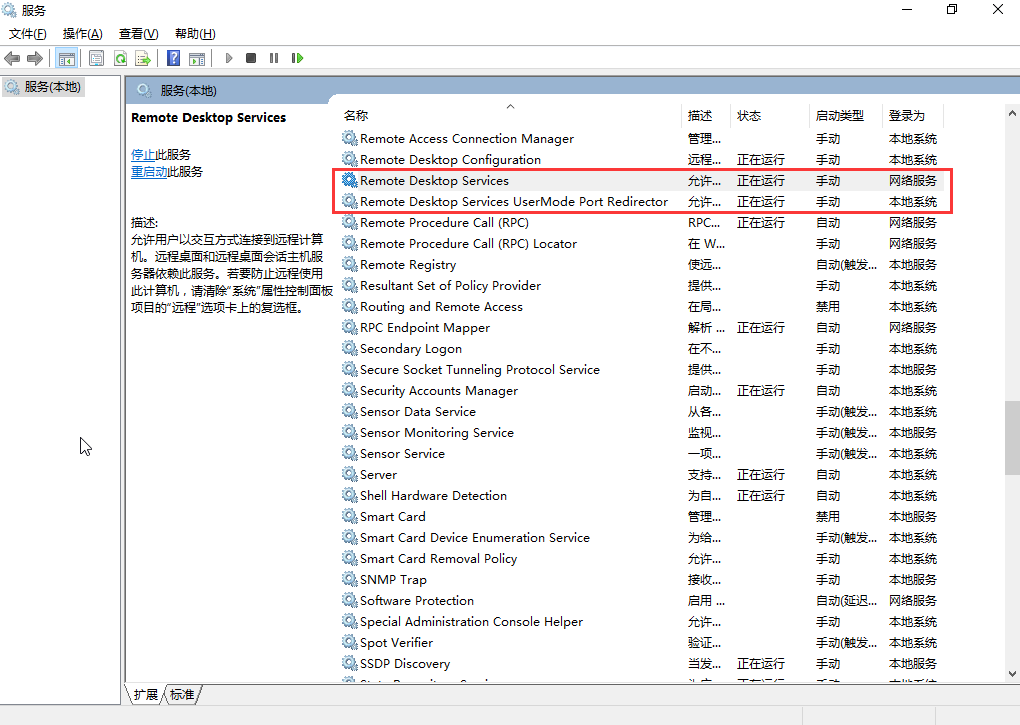Open the 查看(V) menu

(139, 34)
